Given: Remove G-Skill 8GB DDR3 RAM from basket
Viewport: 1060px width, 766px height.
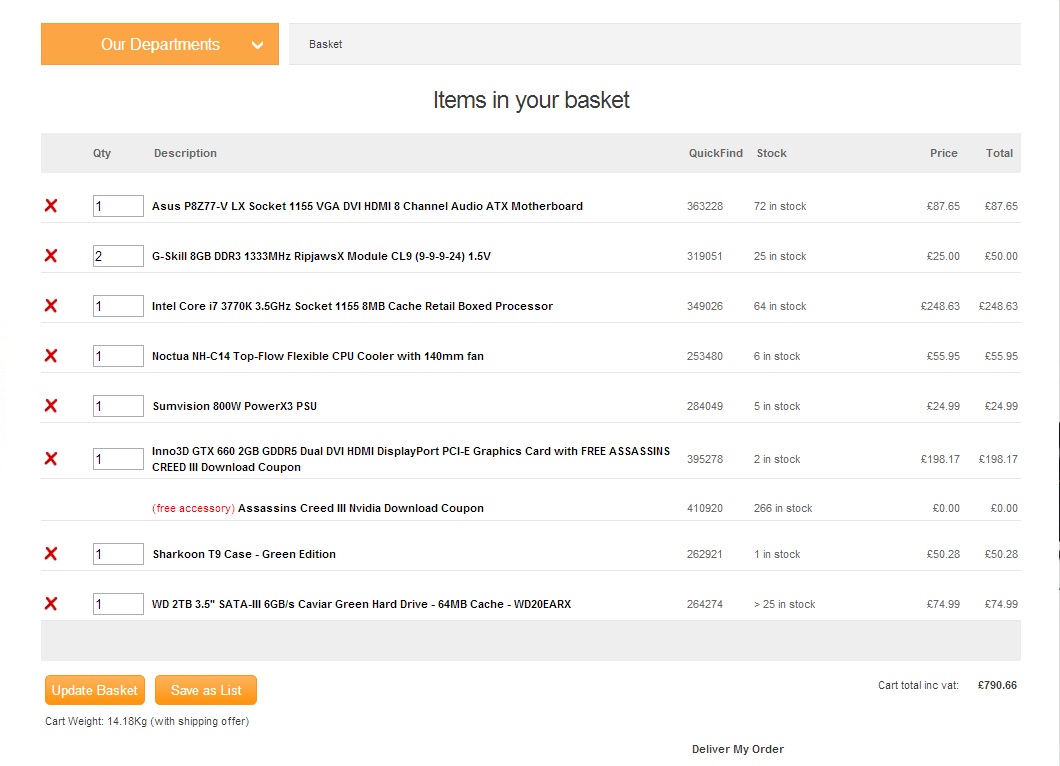Looking at the screenshot, I should [x=51, y=256].
